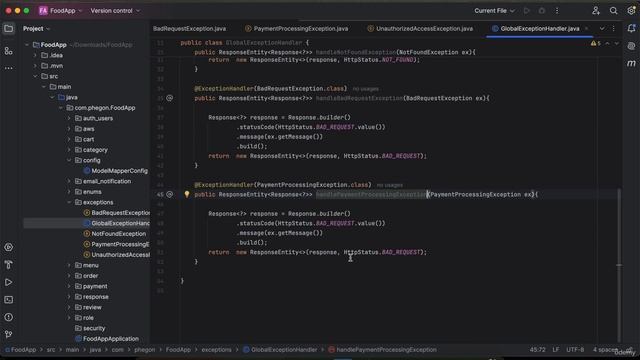
Task: Open Code With Me user icon
Action: [596, 11]
